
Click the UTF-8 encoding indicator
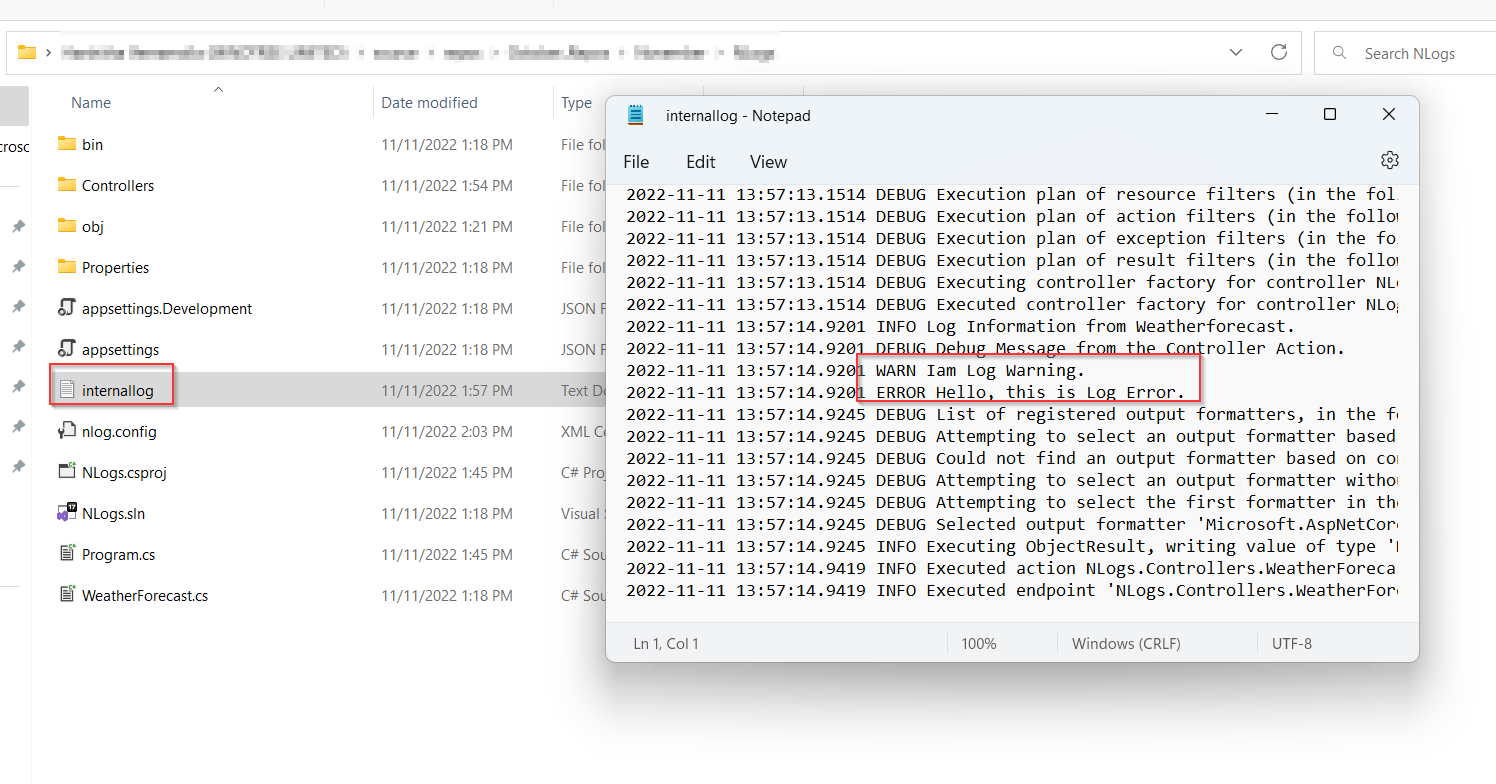tap(1292, 644)
